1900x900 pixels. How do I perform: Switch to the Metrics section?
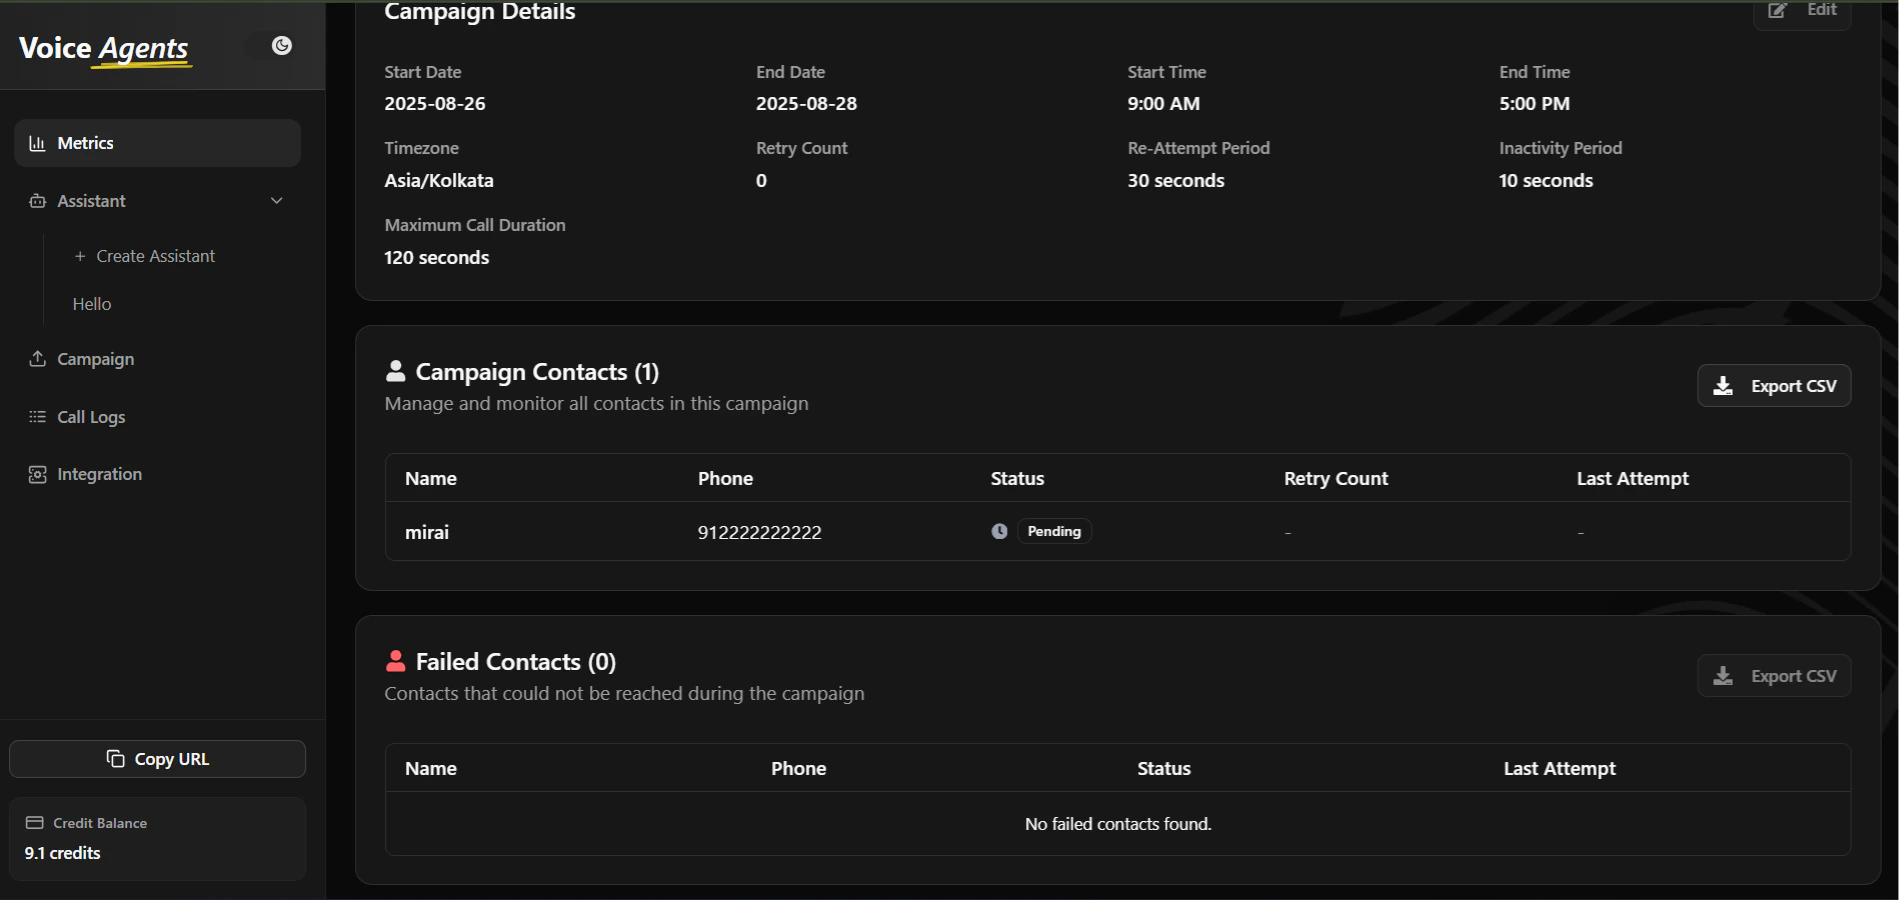point(85,143)
